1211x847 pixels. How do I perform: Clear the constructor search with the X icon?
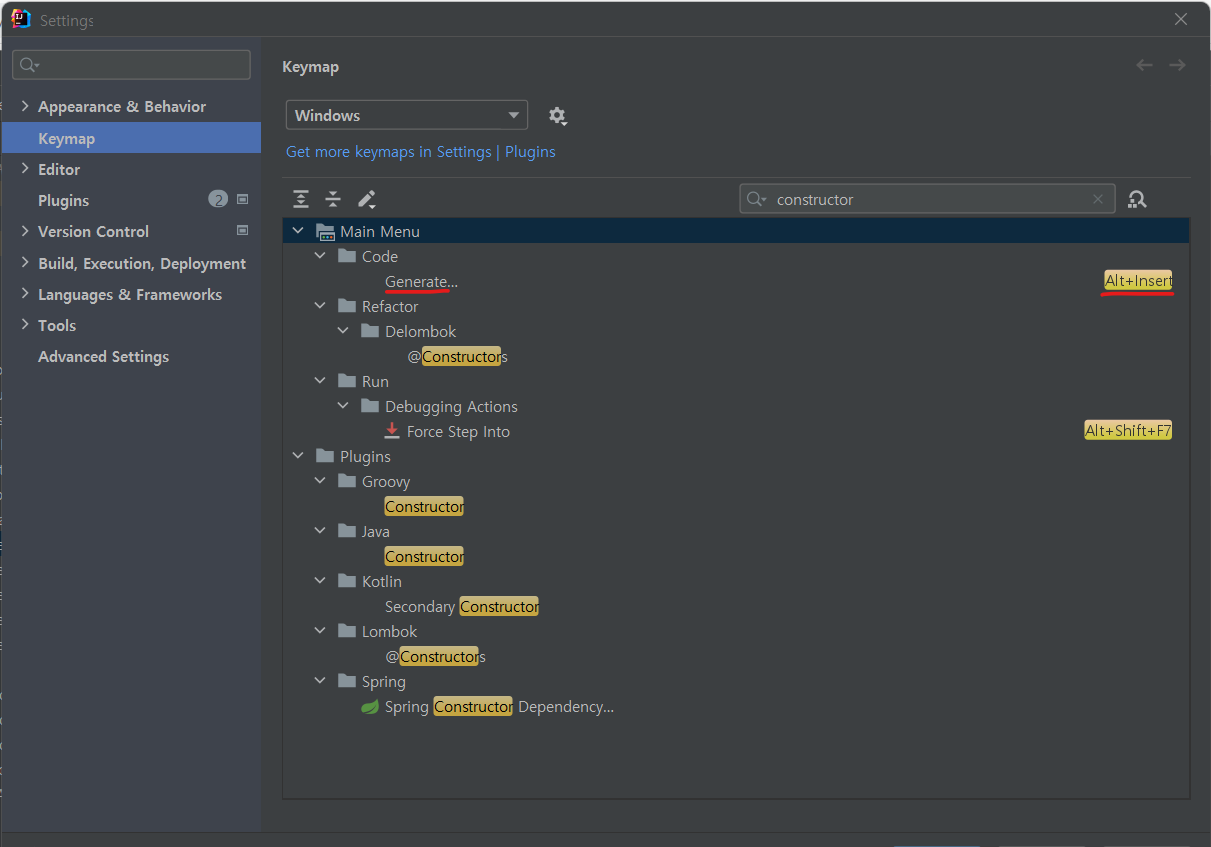[1098, 199]
